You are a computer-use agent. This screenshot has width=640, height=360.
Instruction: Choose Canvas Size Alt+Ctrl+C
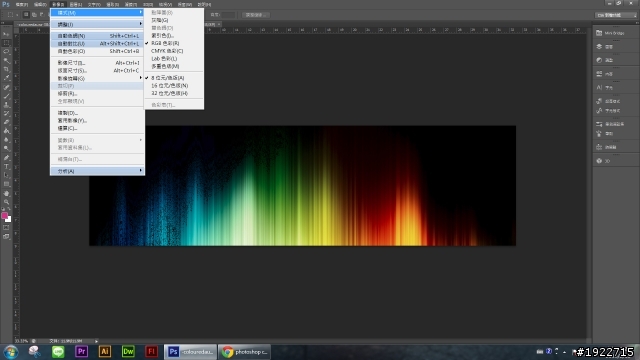[x=98, y=71]
